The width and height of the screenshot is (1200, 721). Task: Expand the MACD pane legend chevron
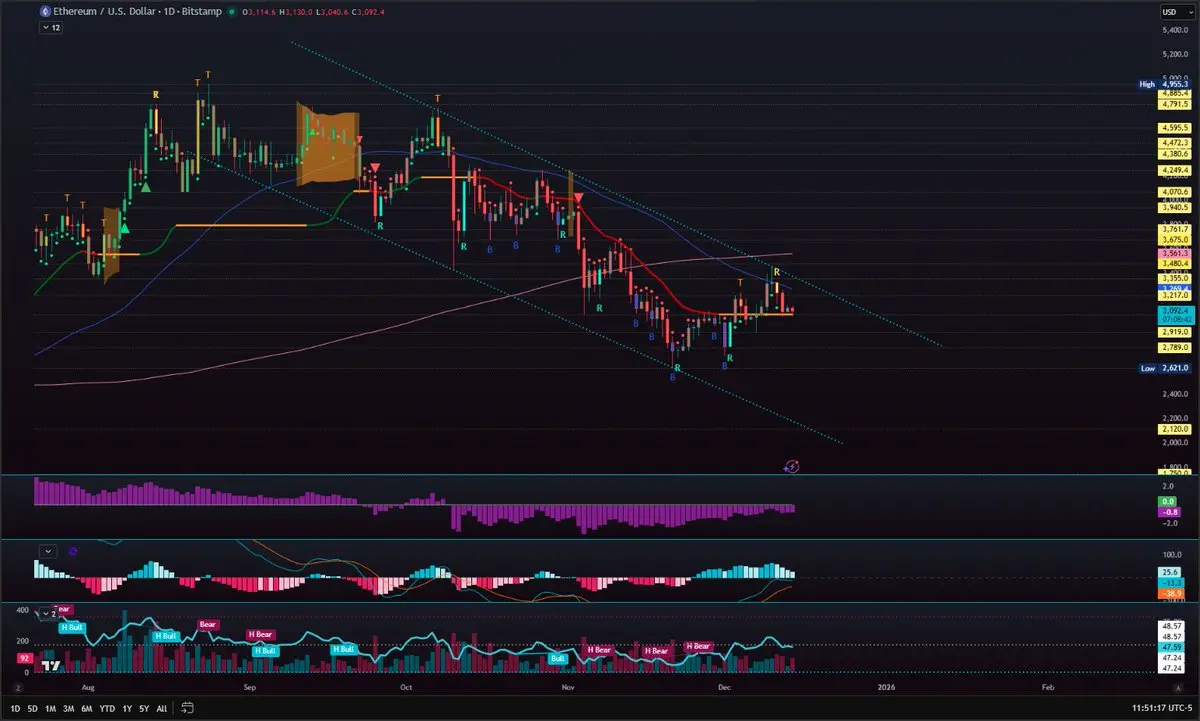coord(47,550)
